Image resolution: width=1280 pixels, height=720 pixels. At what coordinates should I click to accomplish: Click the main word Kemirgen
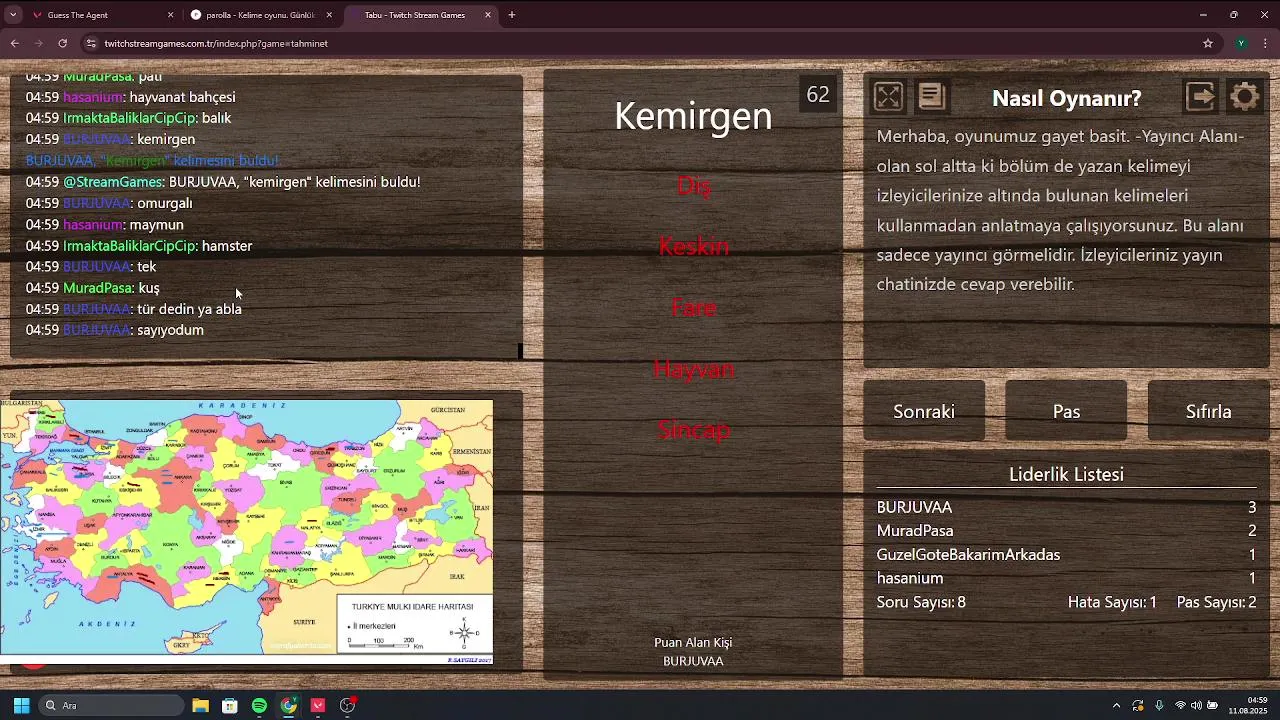(x=693, y=116)
